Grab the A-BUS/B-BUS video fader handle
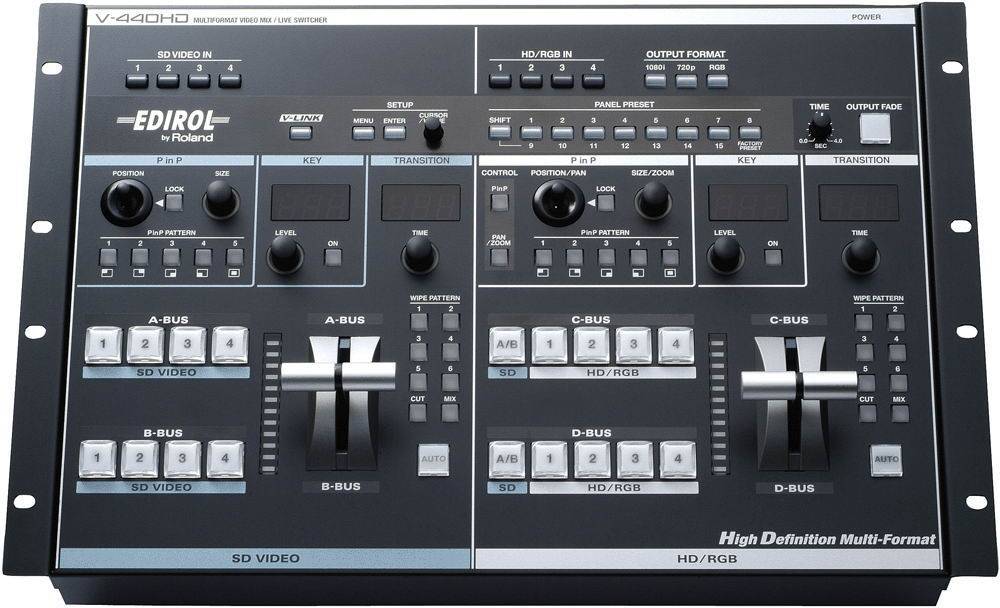This screenshot has height=608, width=1000. (338, 376)
